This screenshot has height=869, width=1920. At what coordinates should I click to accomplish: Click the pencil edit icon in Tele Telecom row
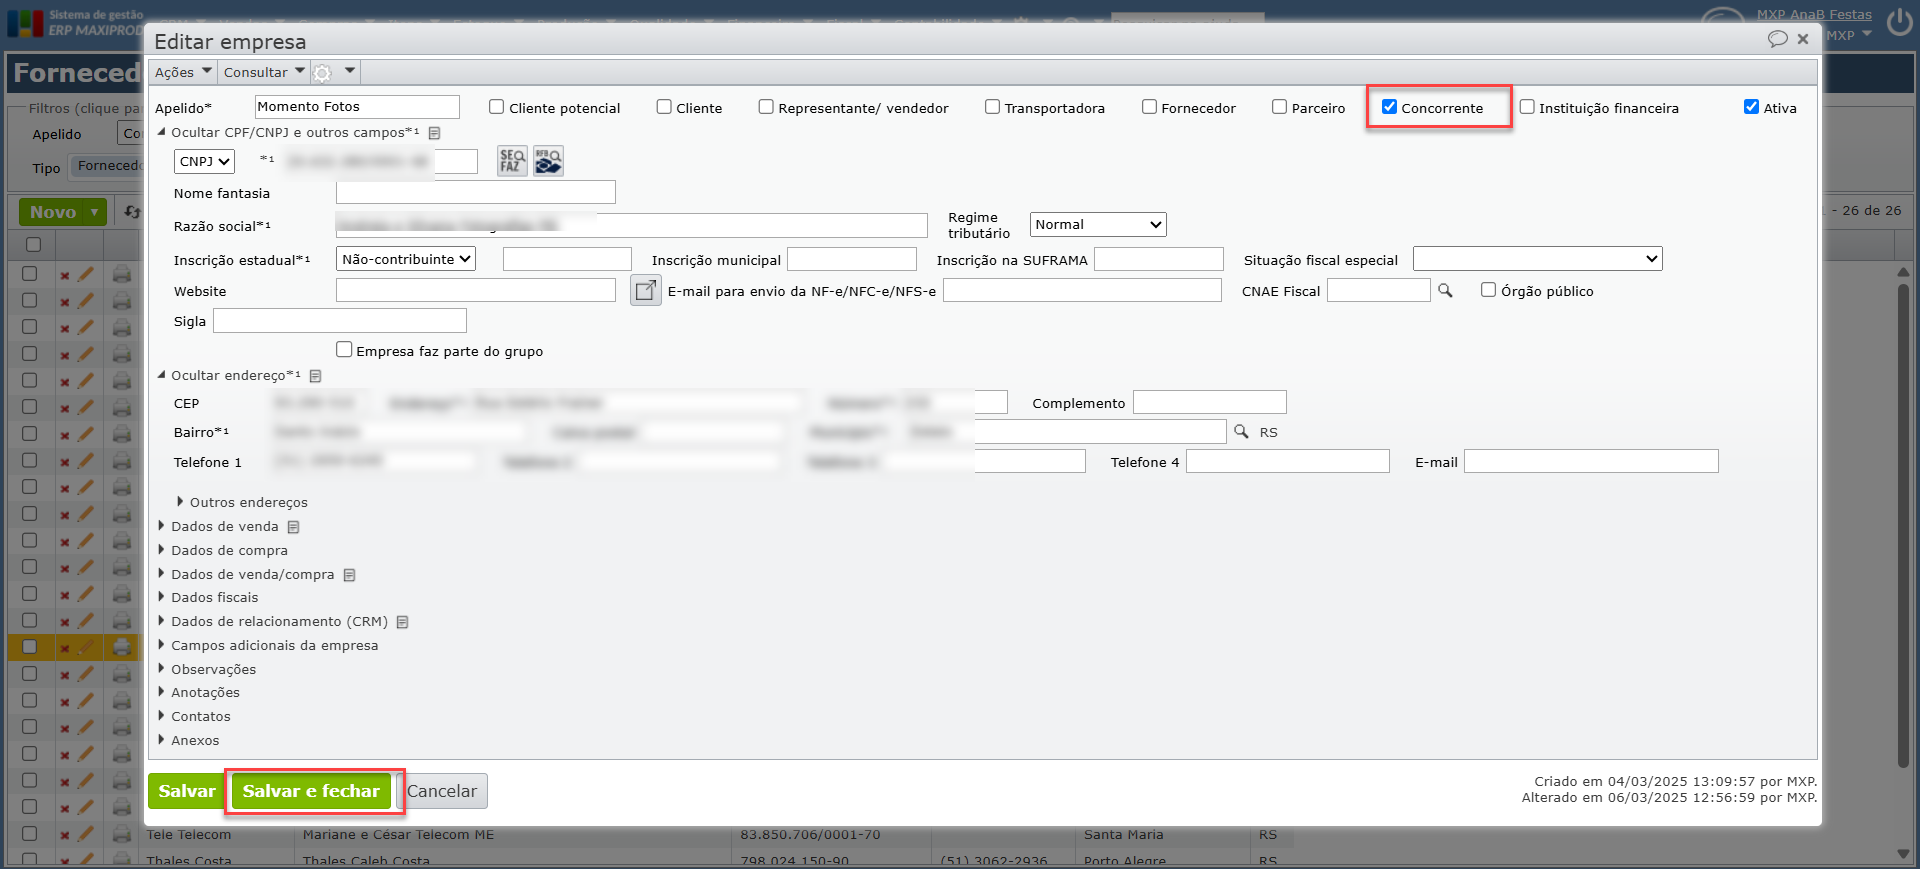[x=86, y=834]
